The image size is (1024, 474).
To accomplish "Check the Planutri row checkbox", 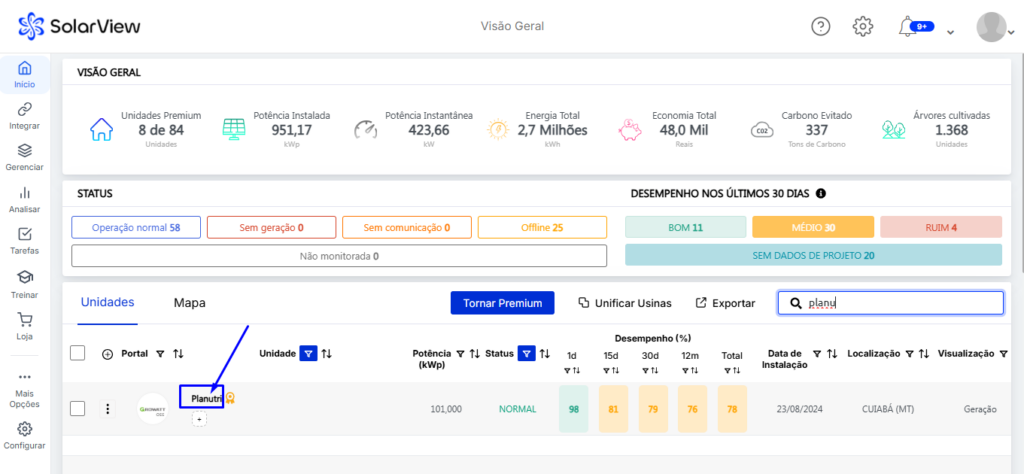I will [x=78, y=409].
